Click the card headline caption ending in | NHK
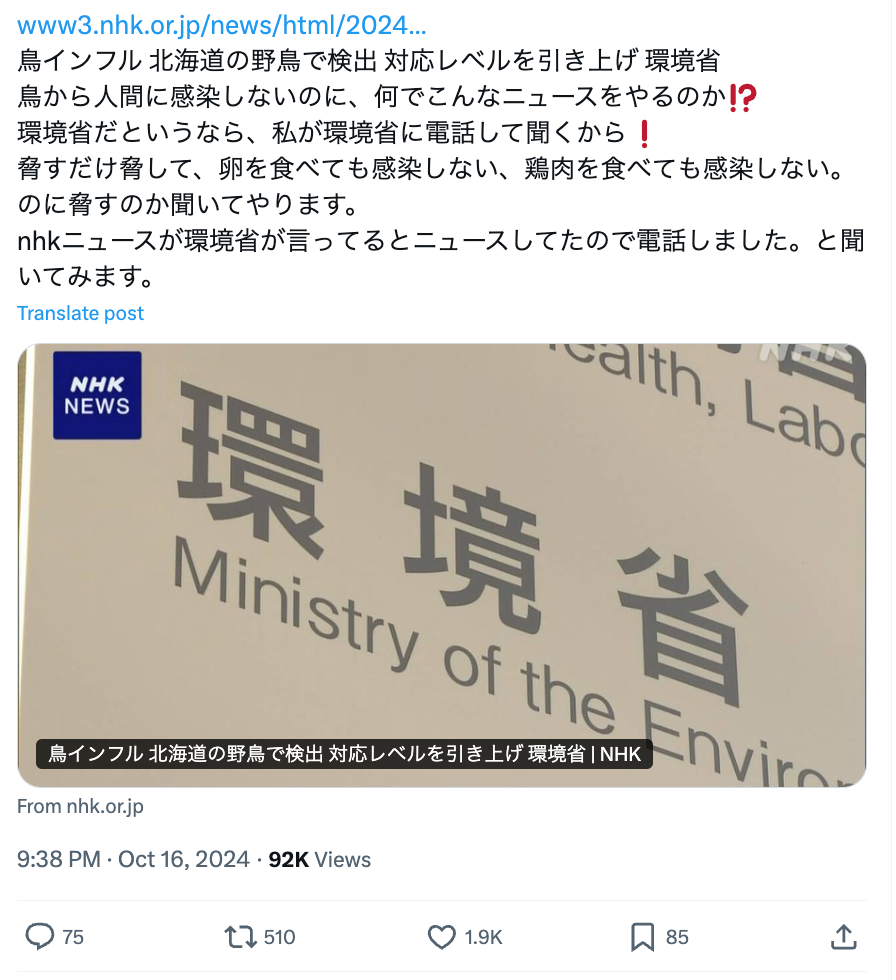This screenshot has width=896, height=980. tap(344, 754)
